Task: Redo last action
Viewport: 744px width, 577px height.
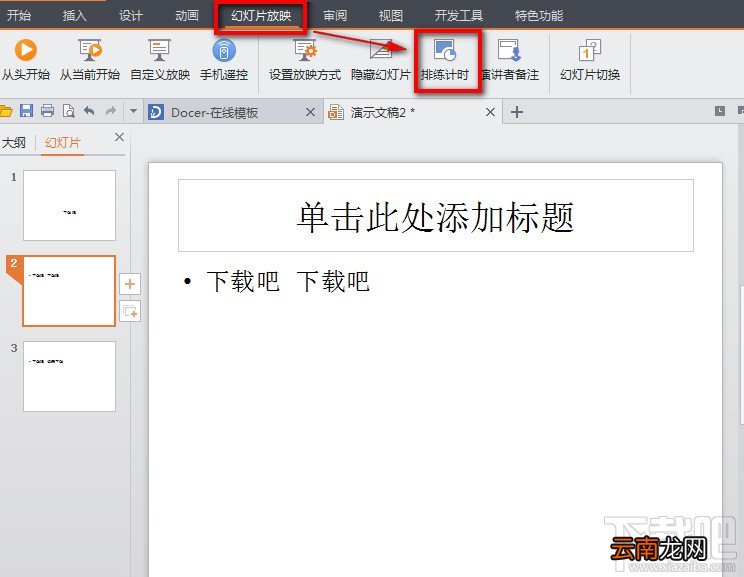Action: click(111, 111)
